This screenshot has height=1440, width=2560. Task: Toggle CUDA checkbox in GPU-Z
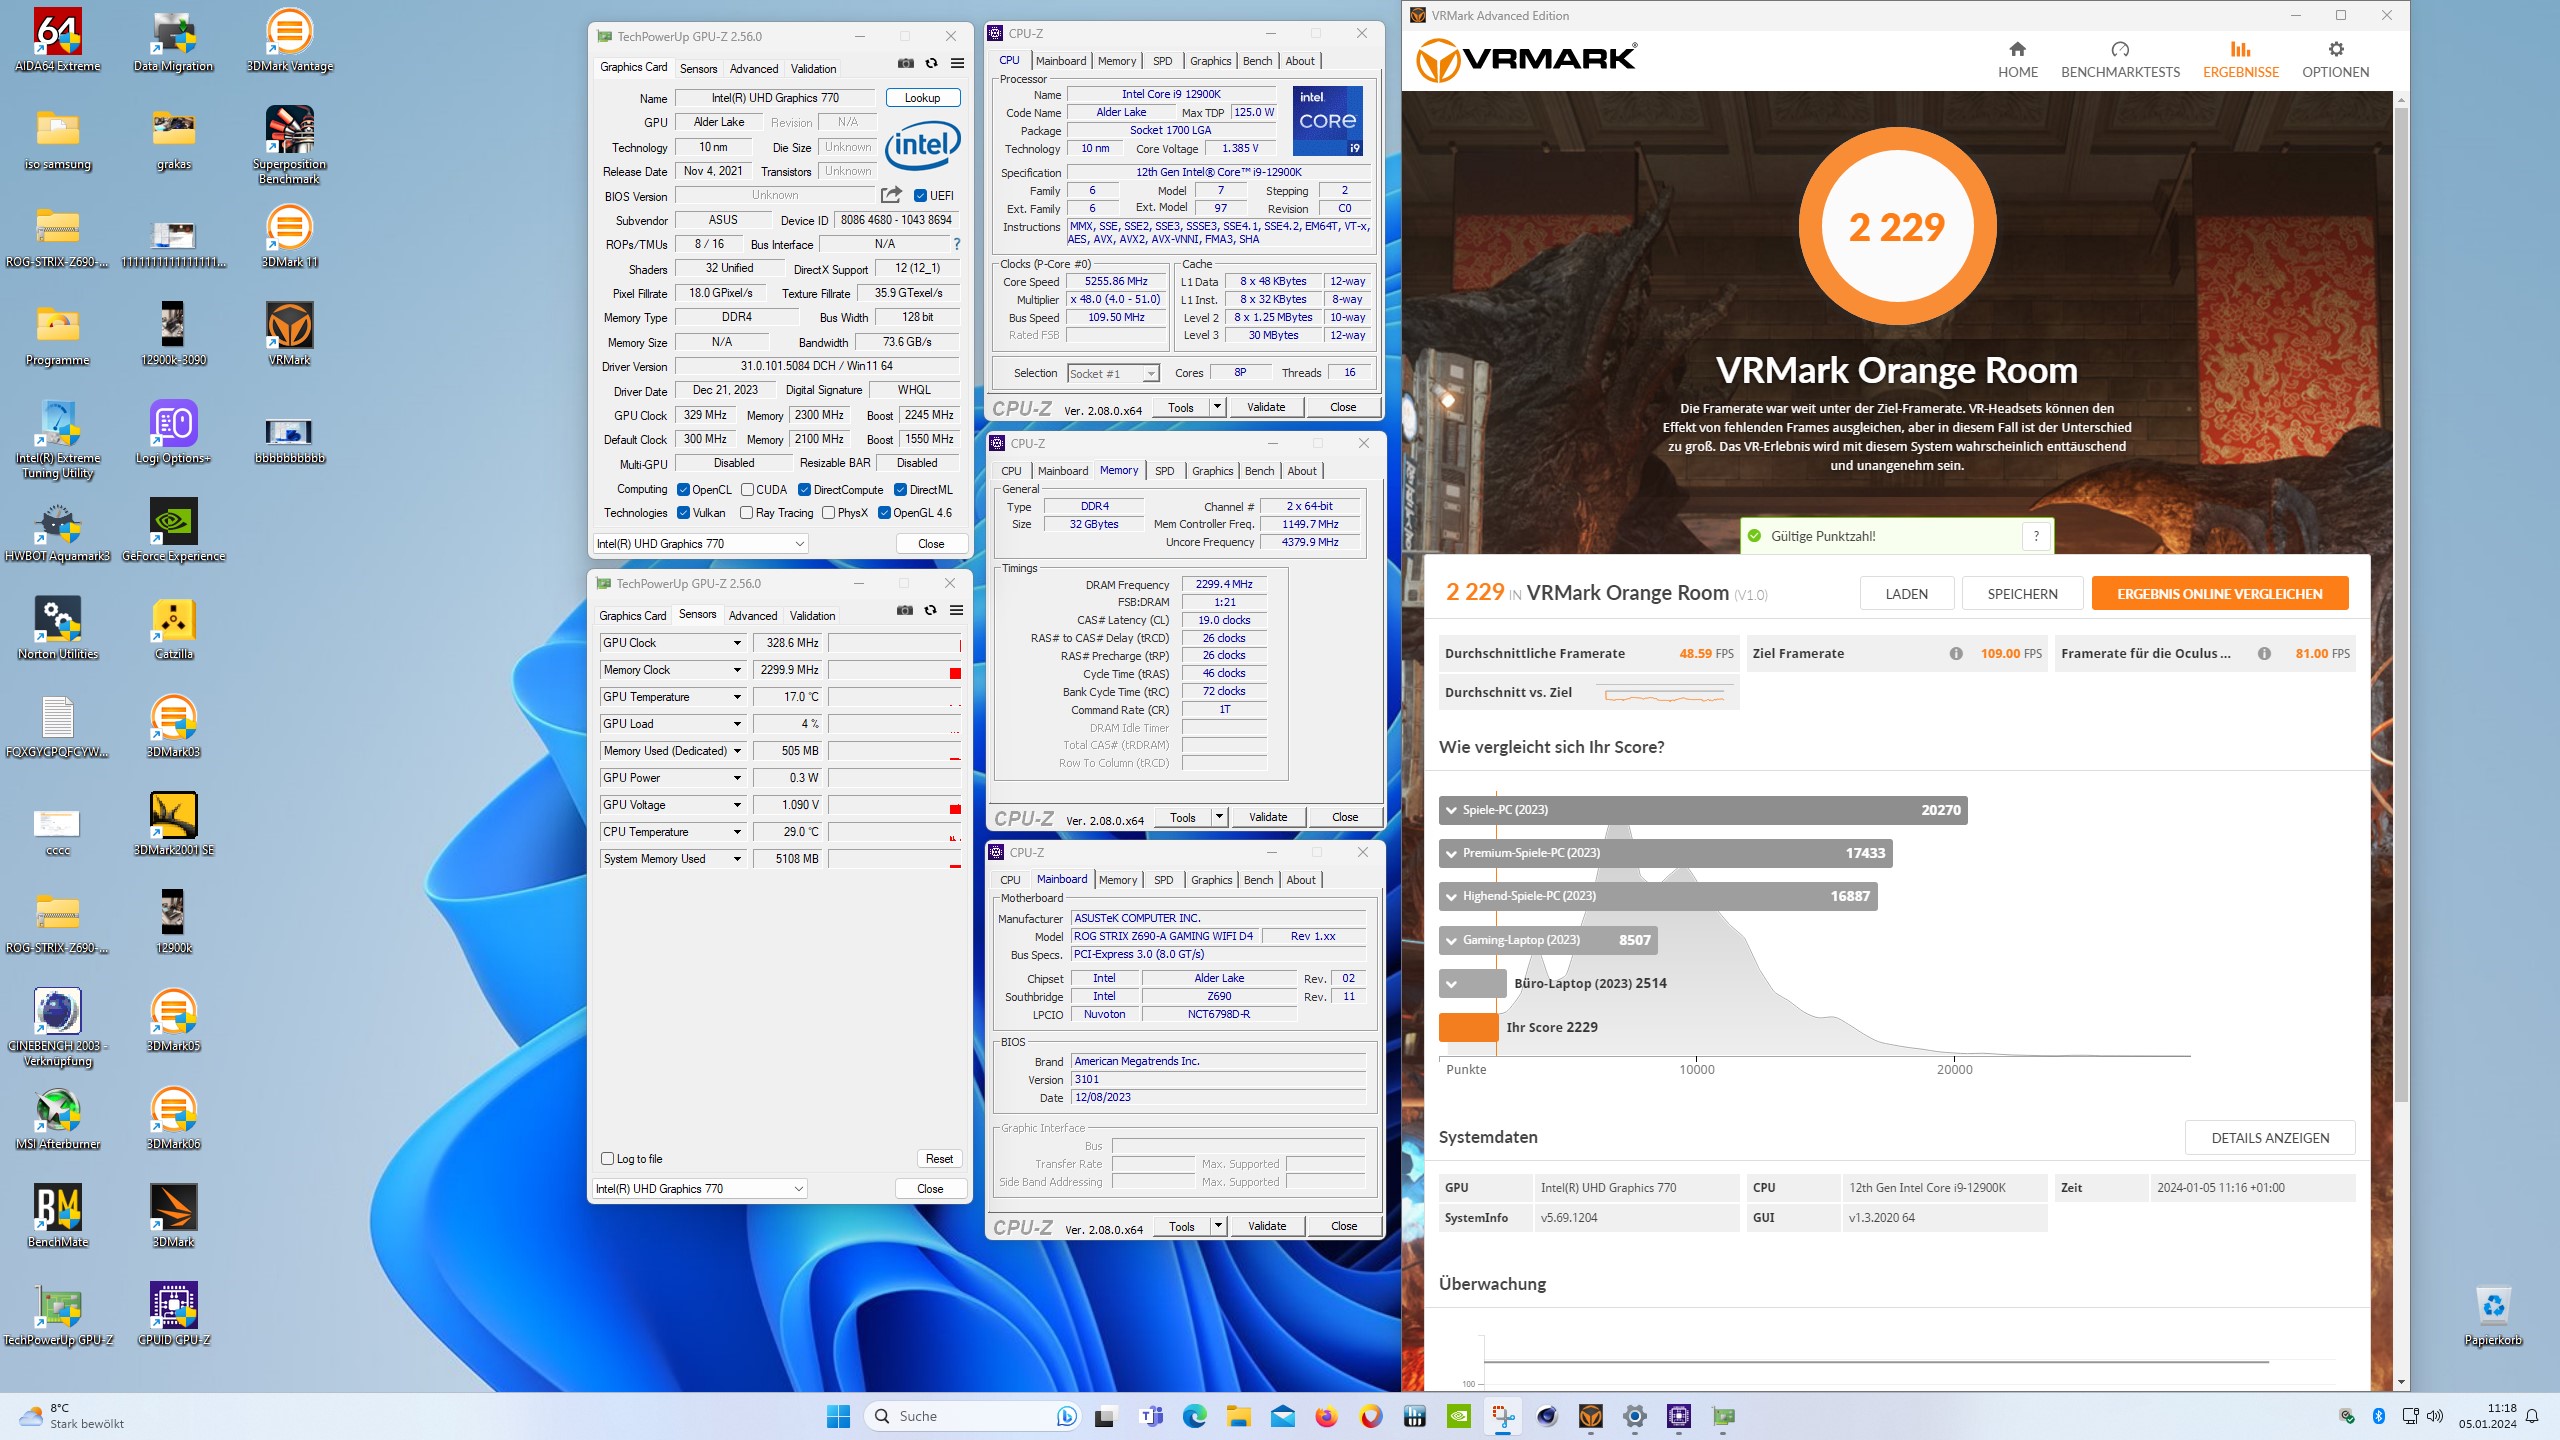pos(747,490)
